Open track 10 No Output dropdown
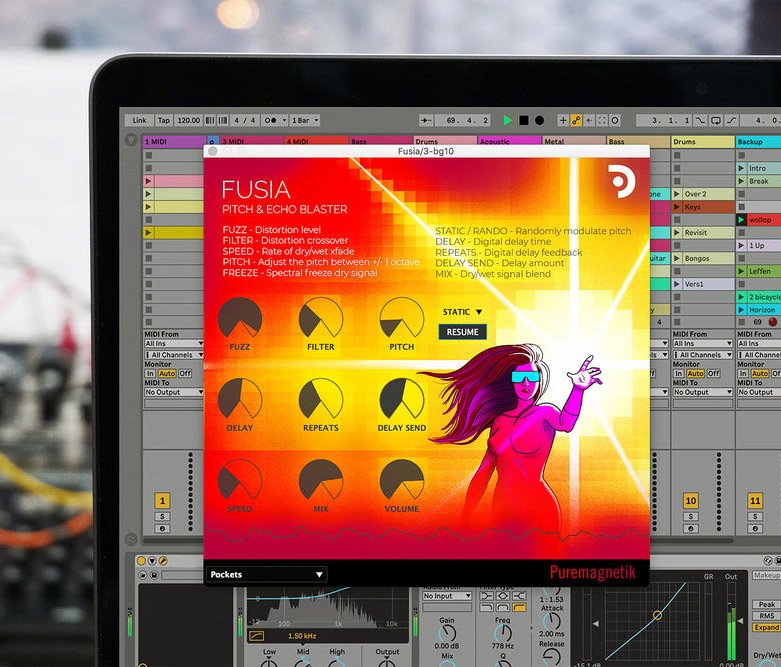The height and width of the screenshot is (667, 781). point(702,392)
